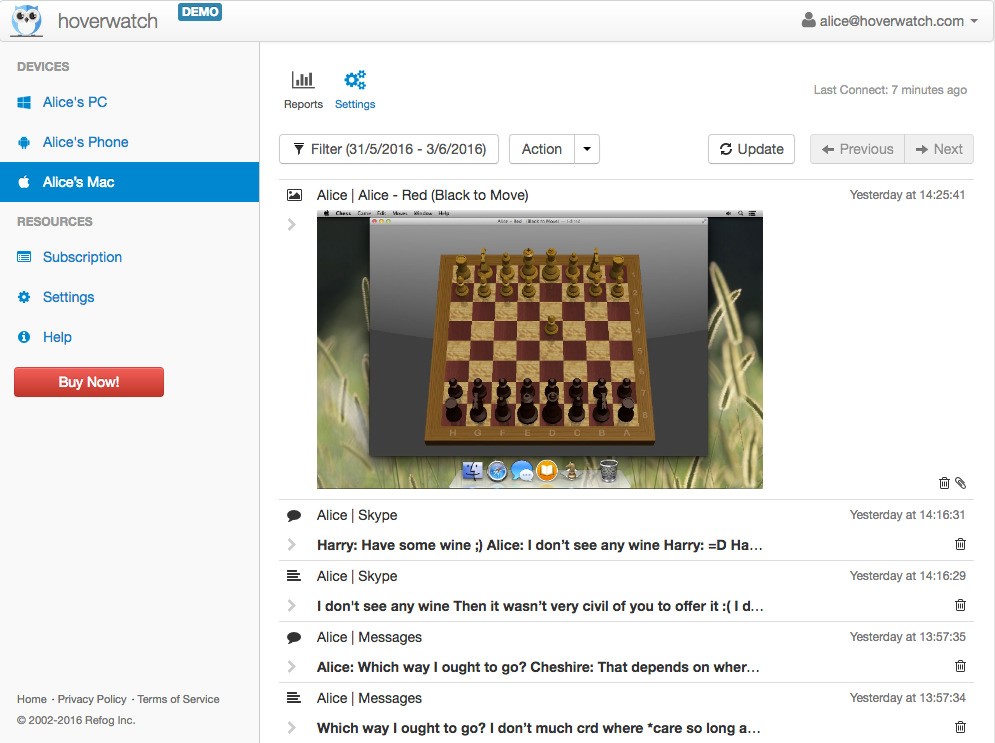Open the alice@hoverwatch.com account menu

(x=890, y=21)
